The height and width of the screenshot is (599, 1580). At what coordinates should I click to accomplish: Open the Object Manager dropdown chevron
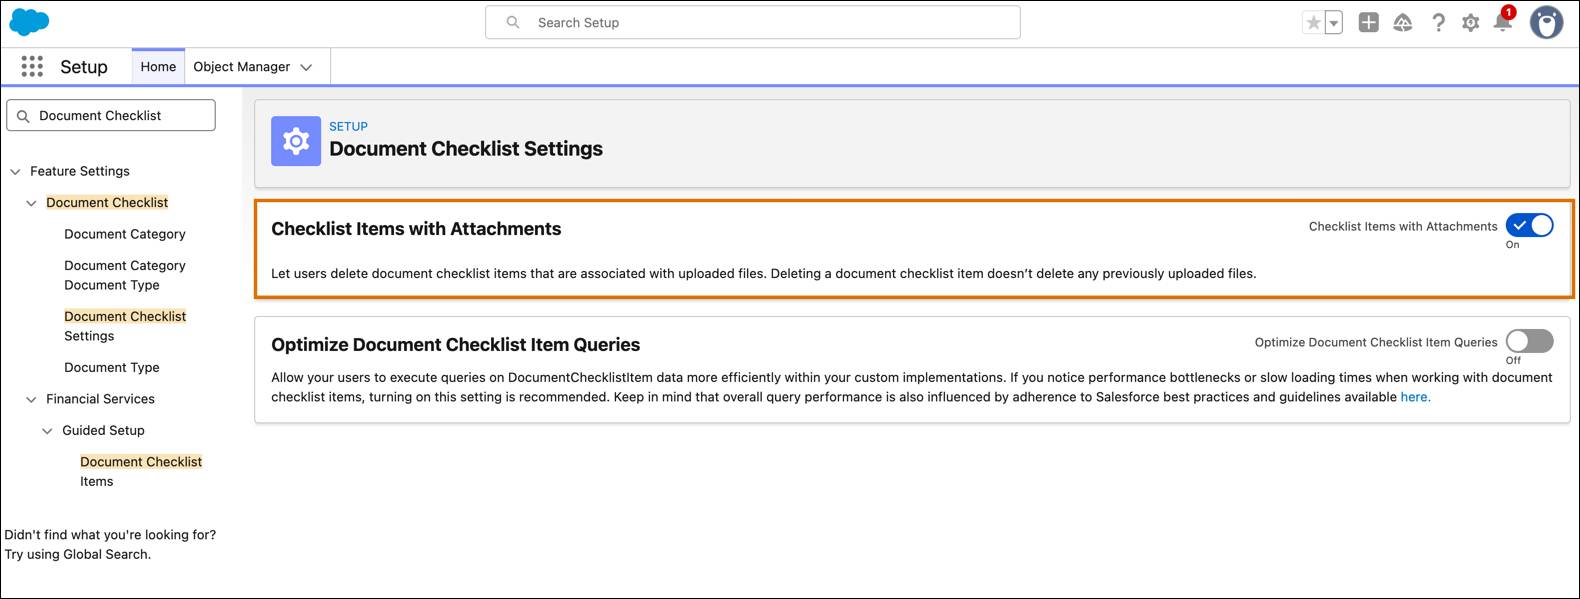(306, 67)
